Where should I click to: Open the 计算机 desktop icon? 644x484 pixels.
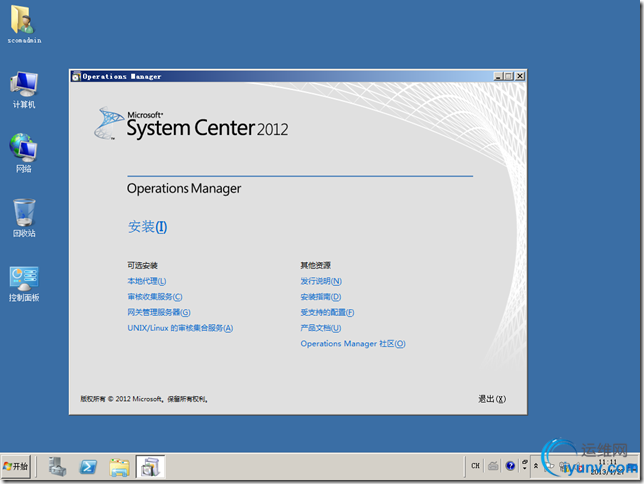(x=24, y=90)
